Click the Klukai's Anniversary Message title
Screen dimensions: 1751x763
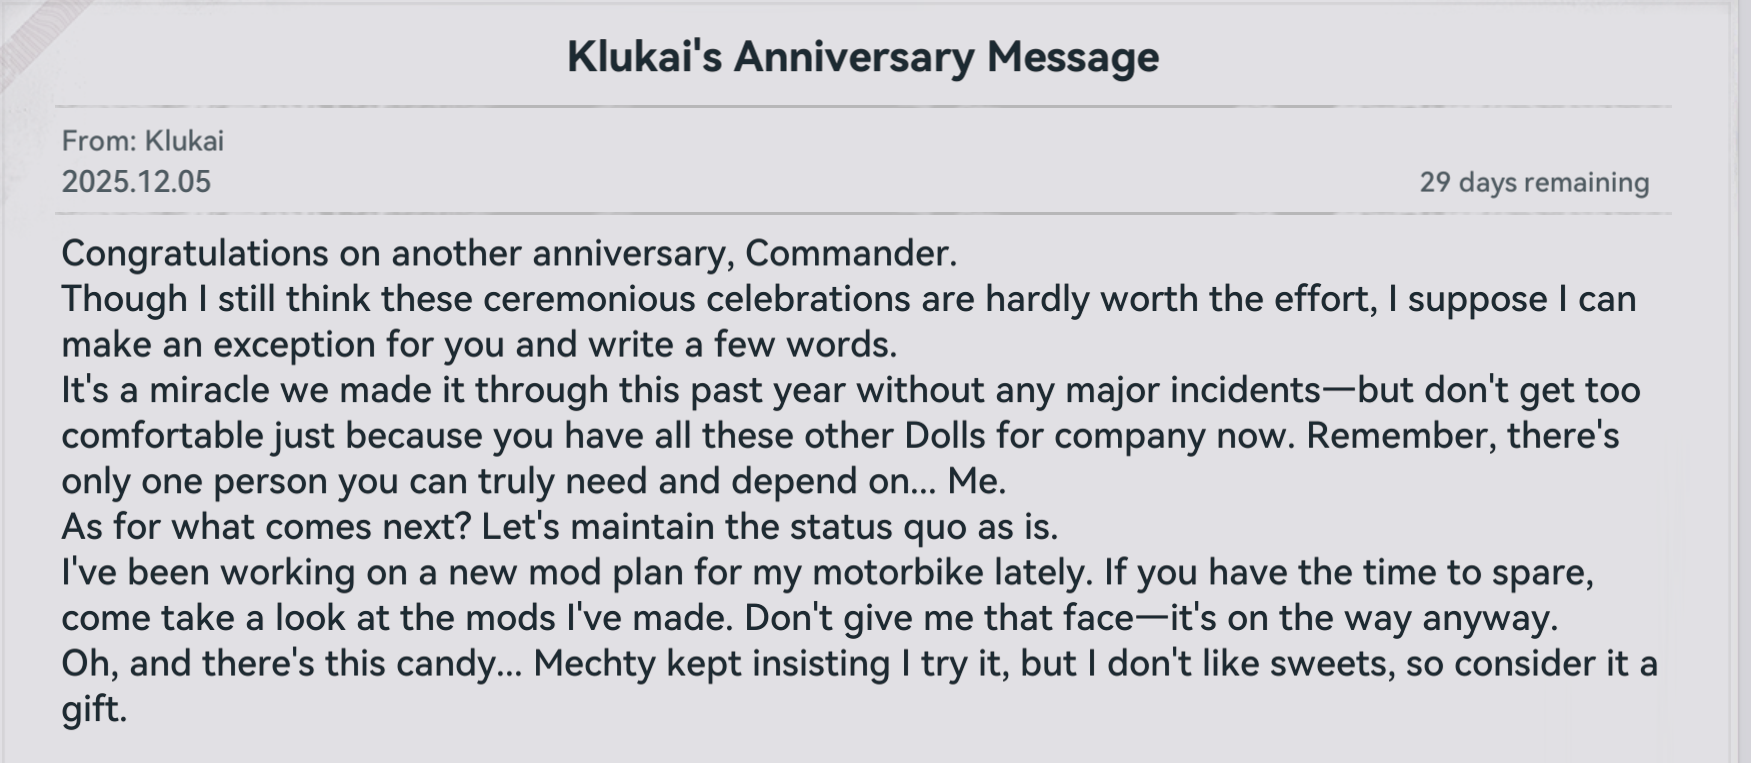[862, 57]
